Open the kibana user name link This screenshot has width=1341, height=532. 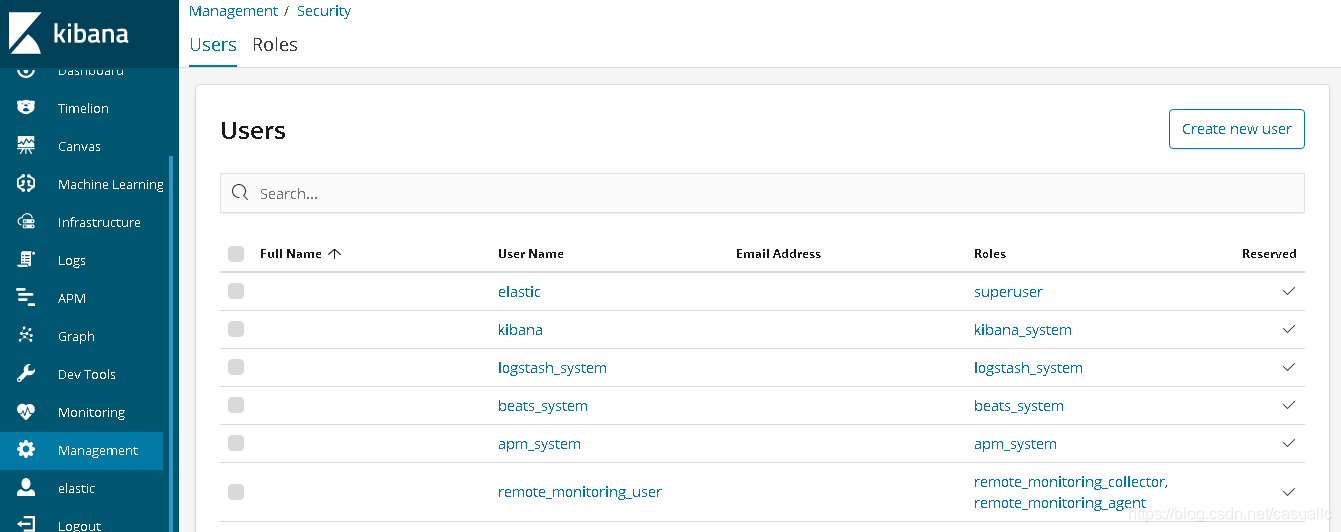(520, 330)
